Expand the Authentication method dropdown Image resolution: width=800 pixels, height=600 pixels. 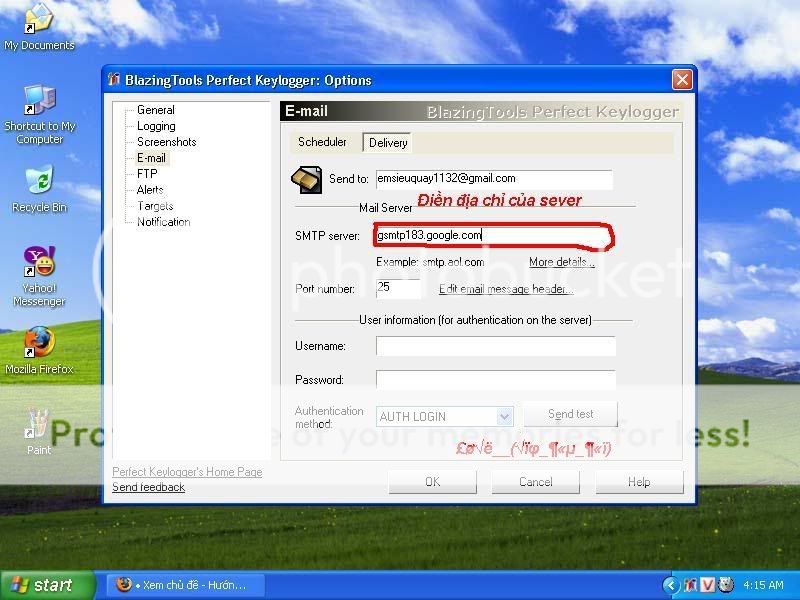504,416
